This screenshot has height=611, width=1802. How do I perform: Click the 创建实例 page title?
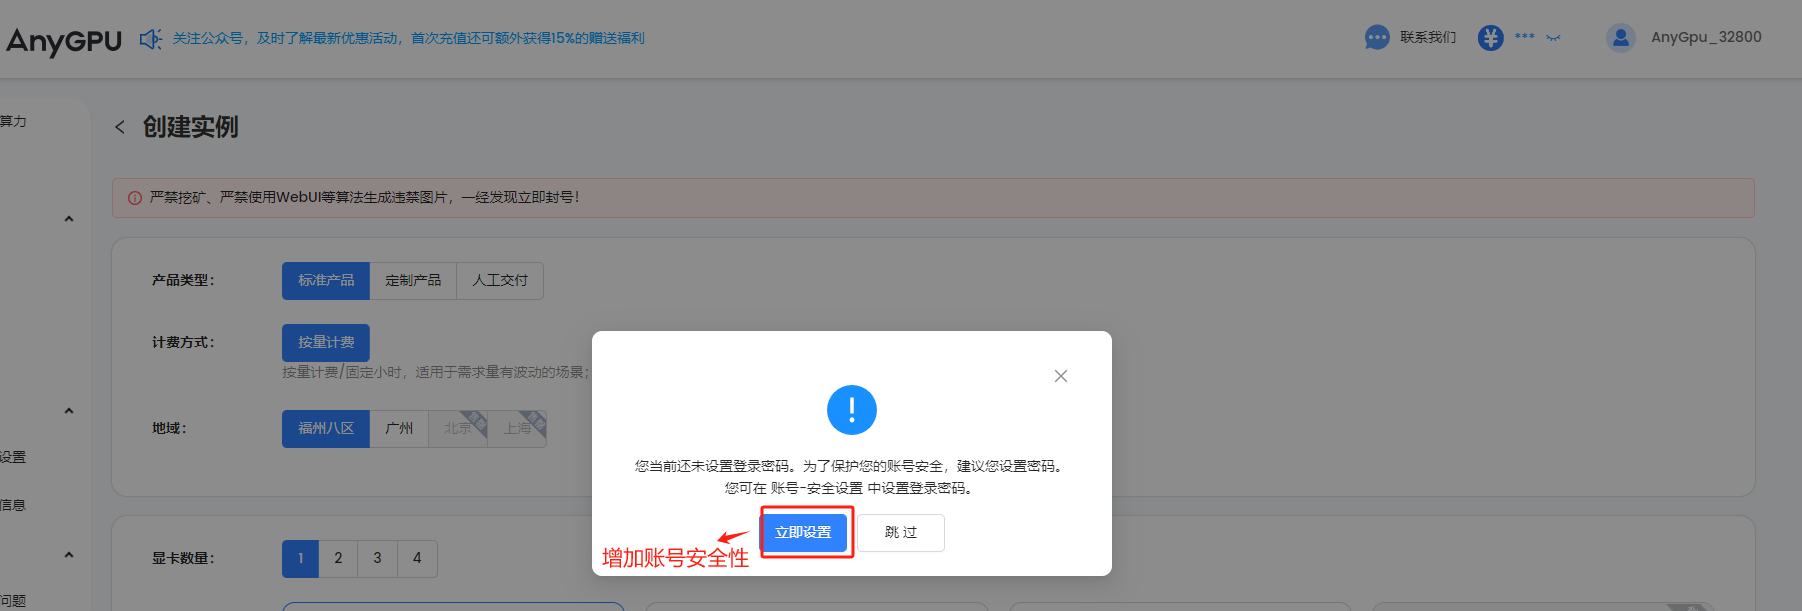point(190,127)
